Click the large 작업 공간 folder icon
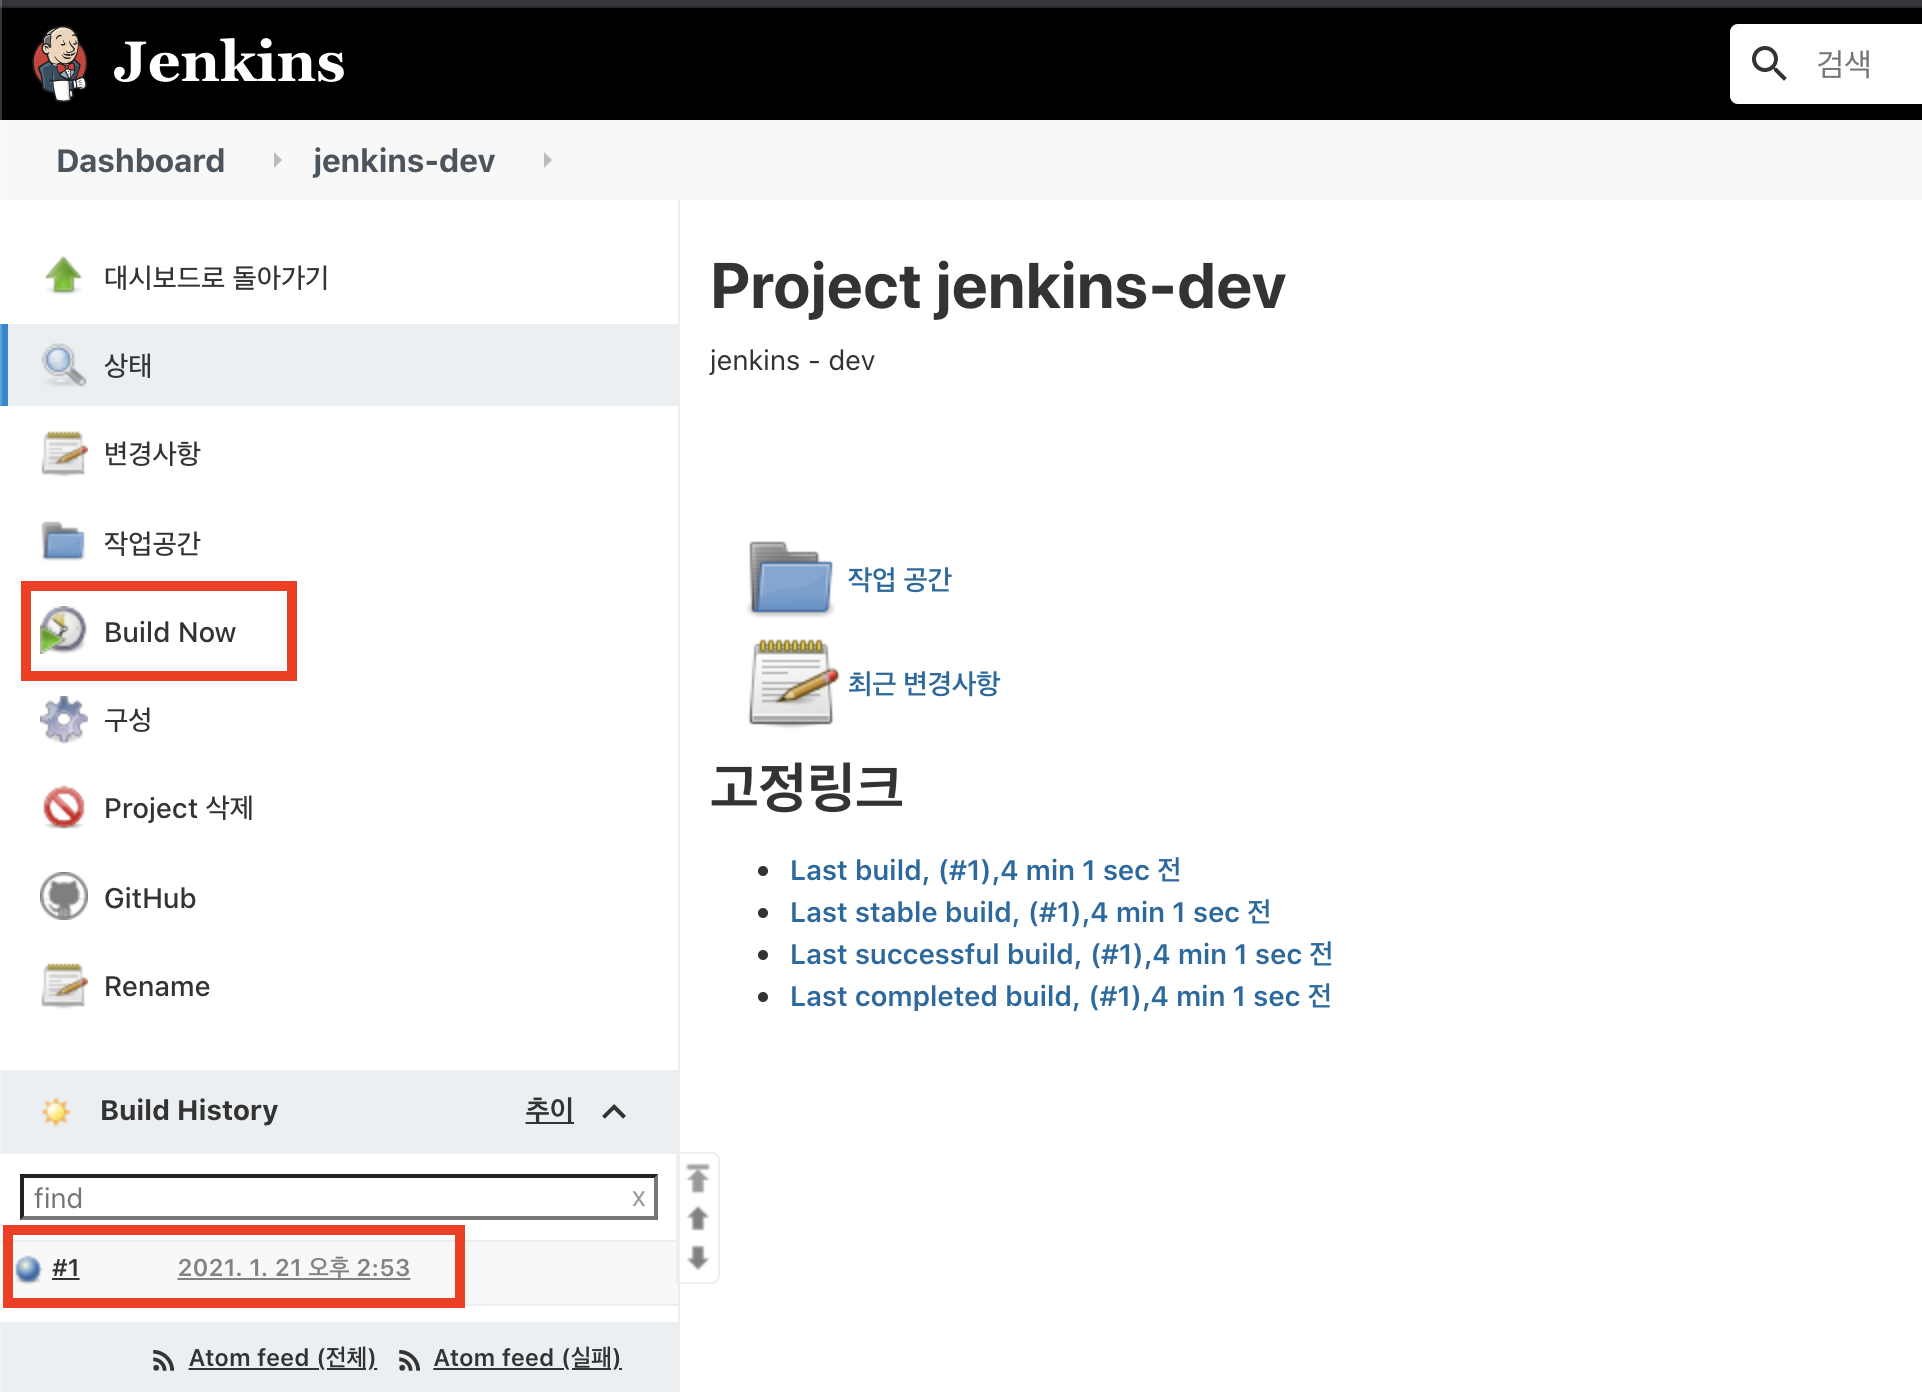 [790, 578]
